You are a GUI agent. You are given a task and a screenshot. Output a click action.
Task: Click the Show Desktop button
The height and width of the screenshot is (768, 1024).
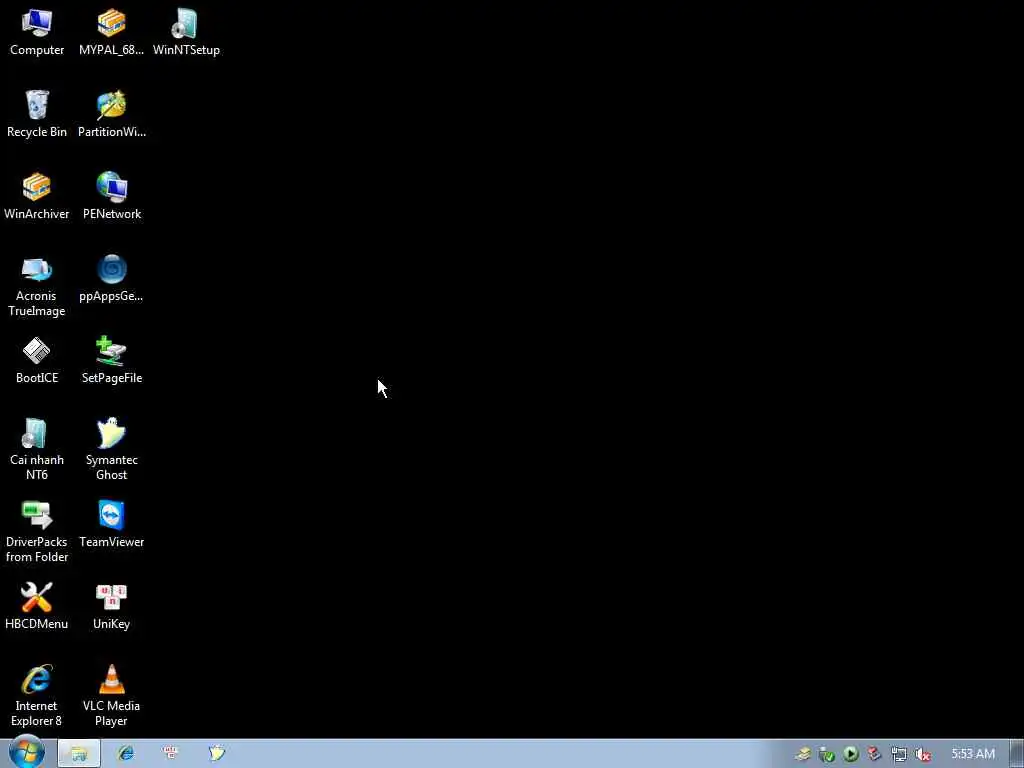pyautogui.click(x=1017, y=754)
